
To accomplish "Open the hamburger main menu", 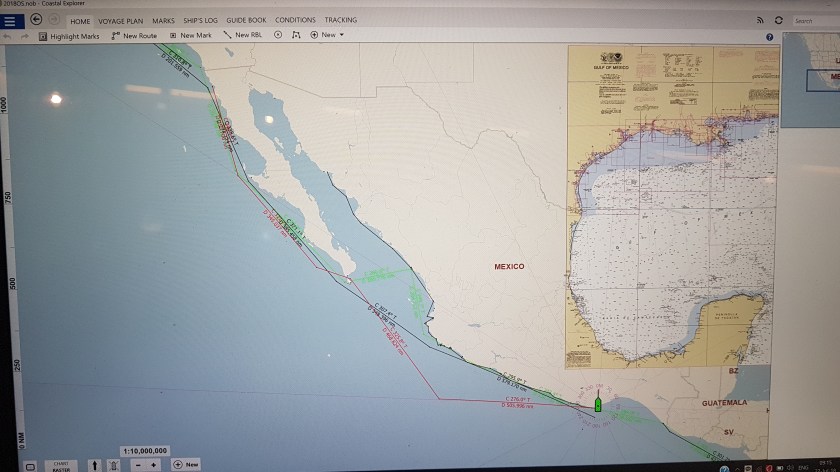I will pyautogui.click(x=9, y=20).
